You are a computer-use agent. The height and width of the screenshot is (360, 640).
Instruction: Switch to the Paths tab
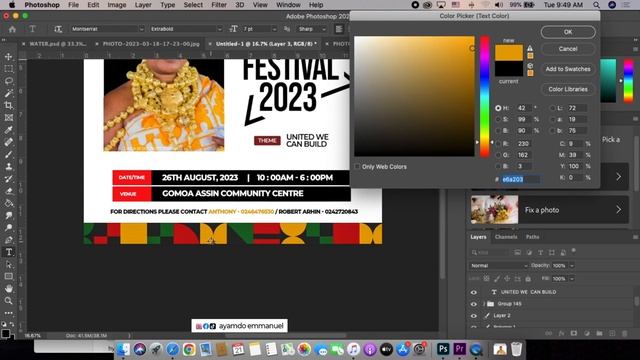(532, 237)
